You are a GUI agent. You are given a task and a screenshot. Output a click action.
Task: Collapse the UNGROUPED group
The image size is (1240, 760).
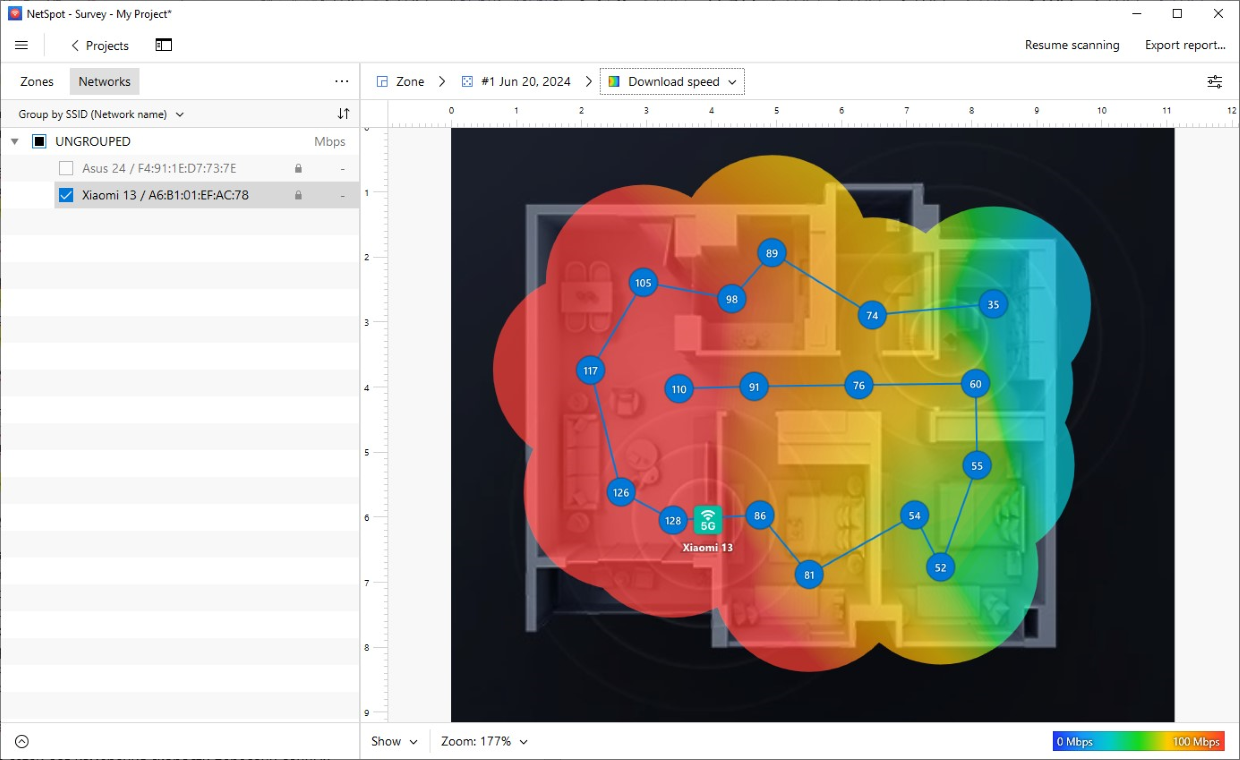click(x=14, y=141)
